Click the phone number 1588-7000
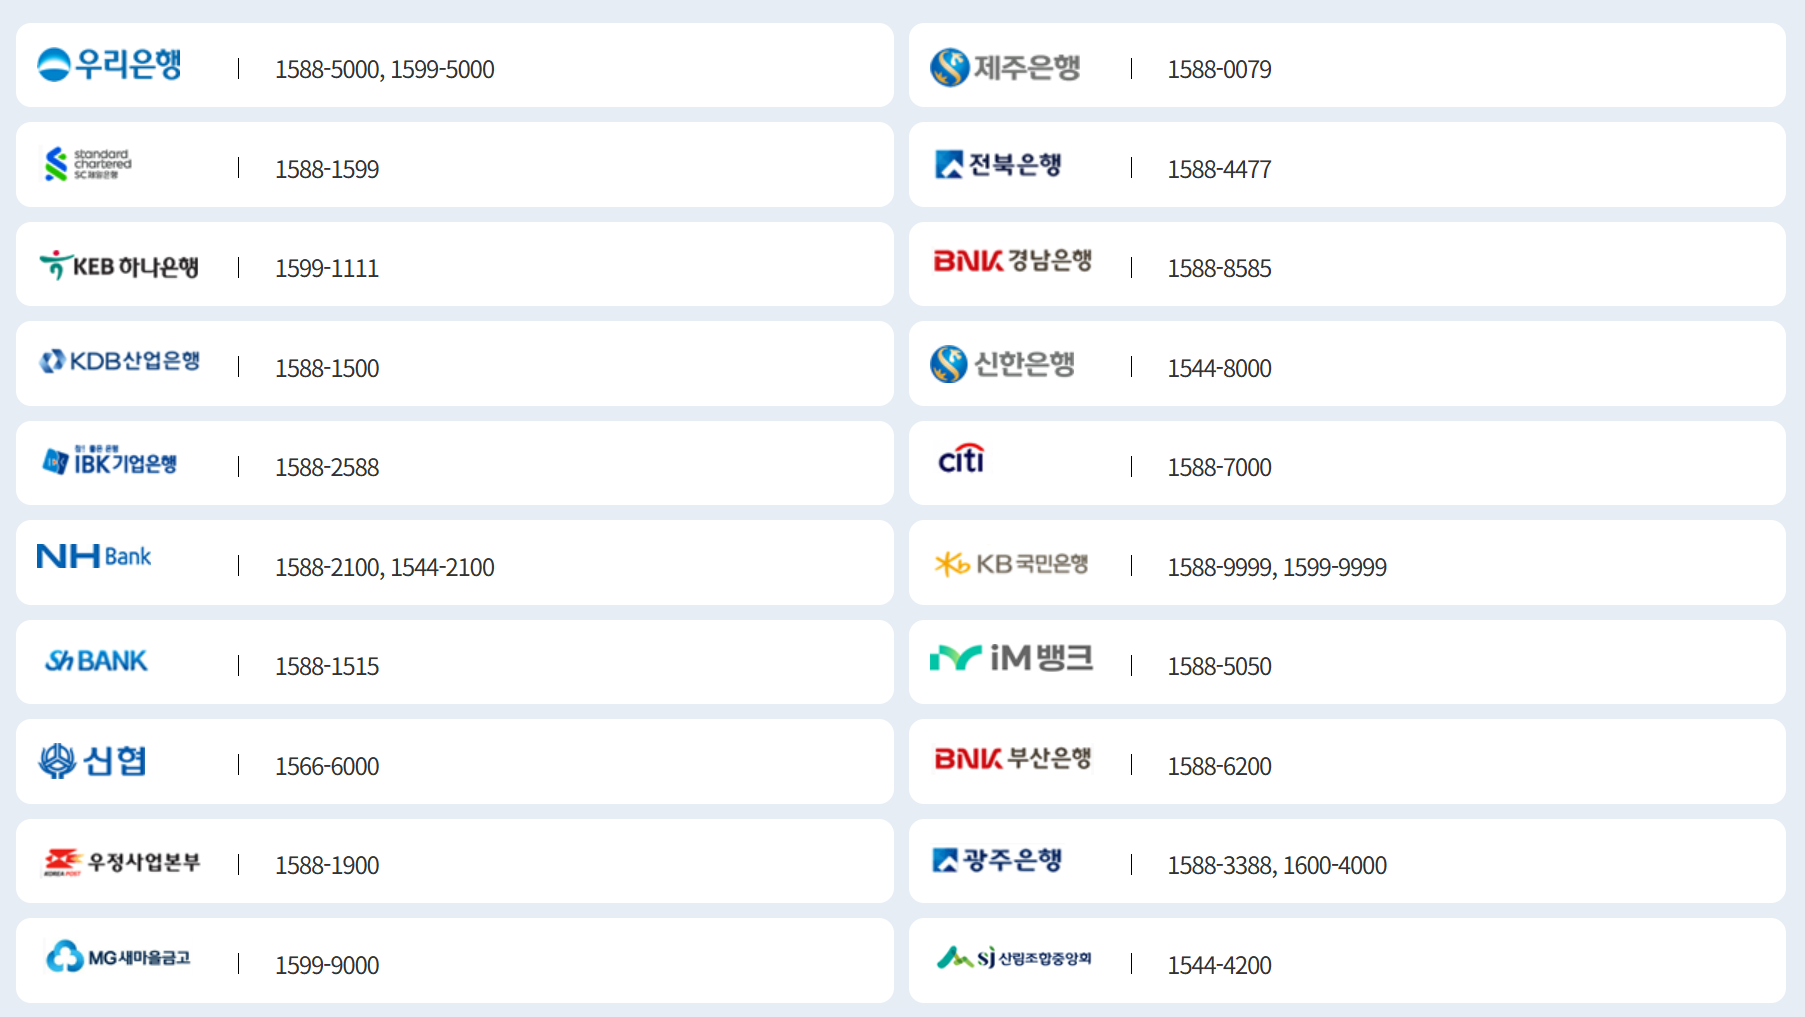1805x1017 pixels. (1220, 467)
